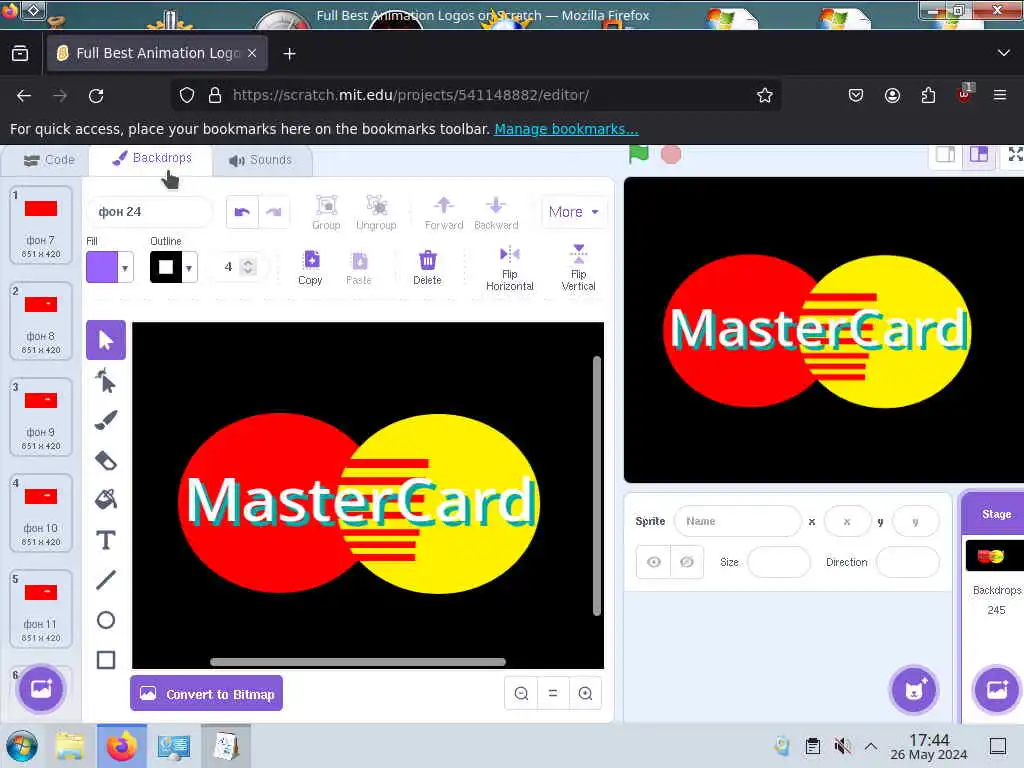Open the Manage bookmarks link
The image size is (1024, 768).
[x=566, y=129]
